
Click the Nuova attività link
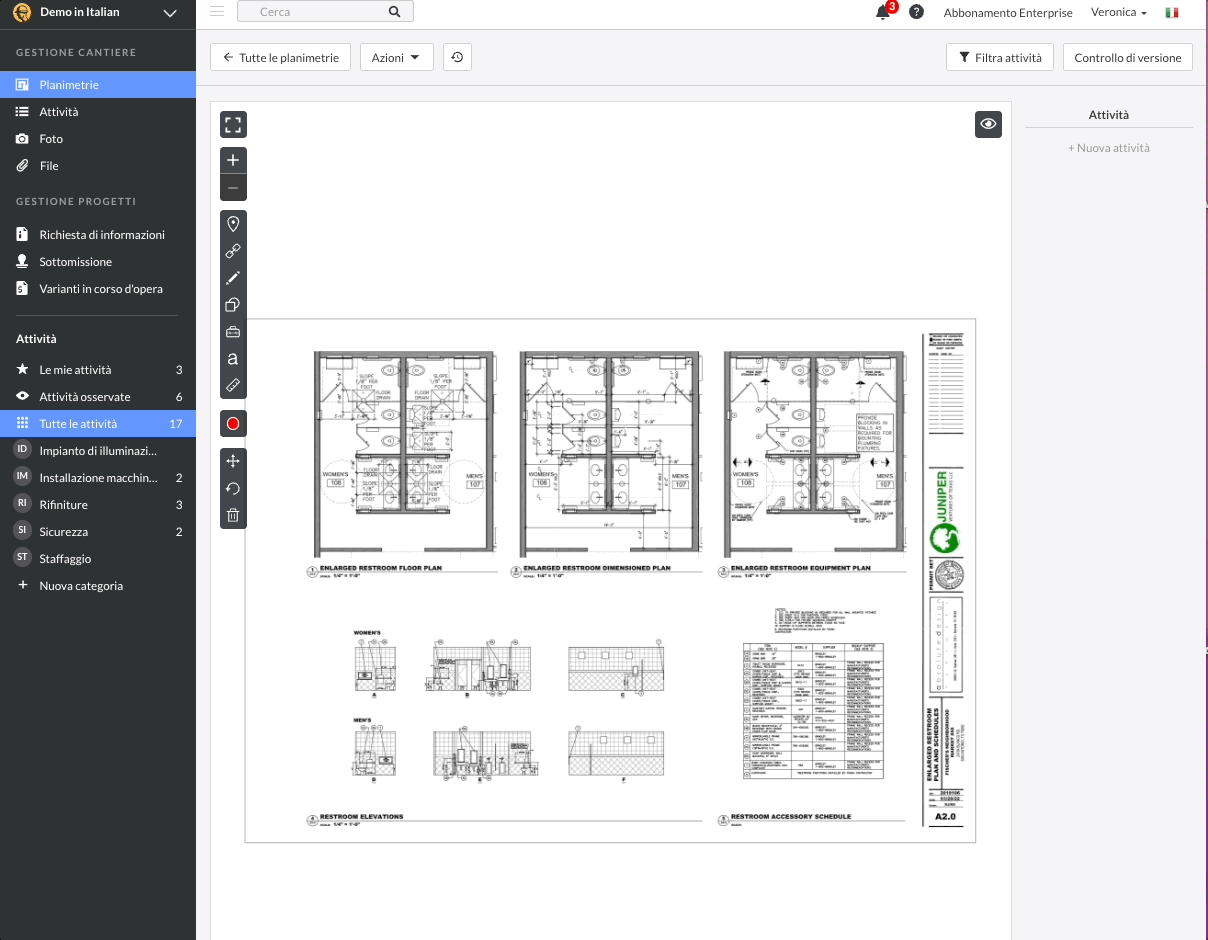coord(1109,148)
